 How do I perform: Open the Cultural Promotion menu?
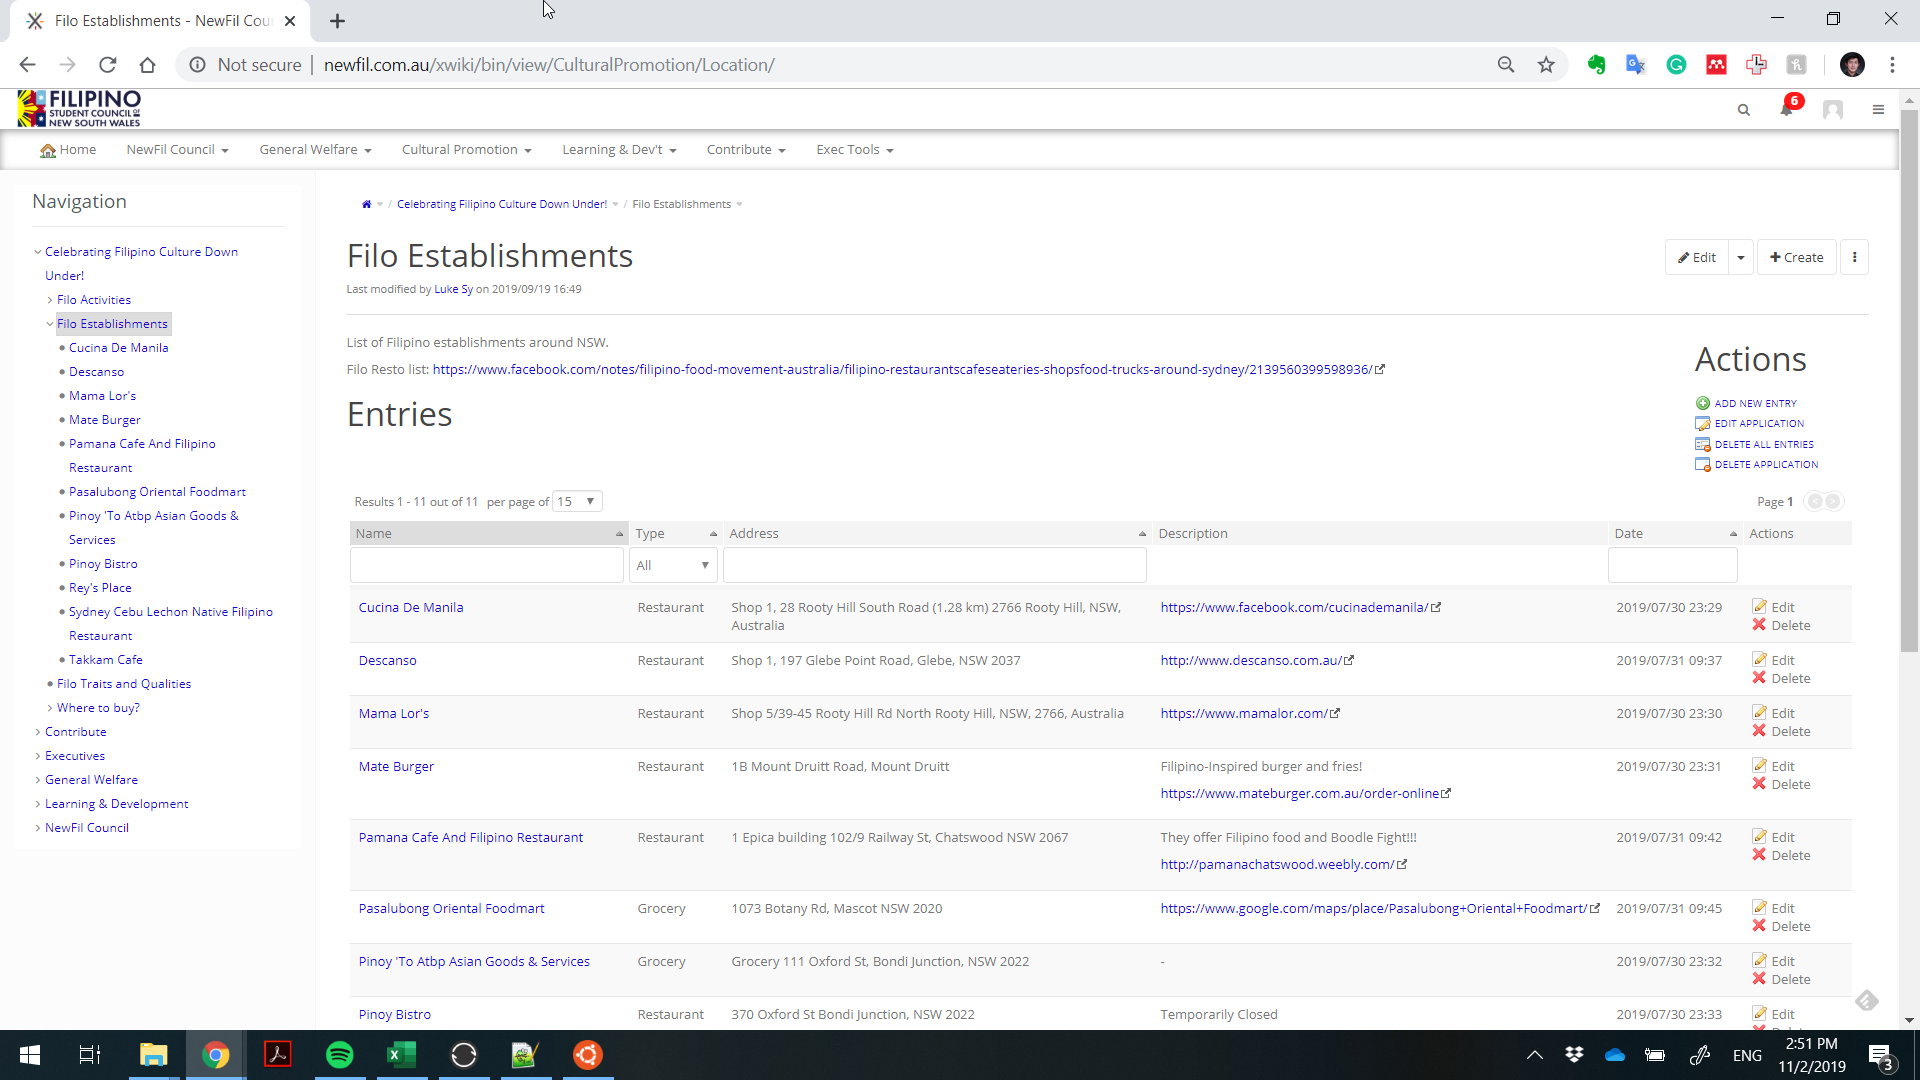click(x=466, y=150)
